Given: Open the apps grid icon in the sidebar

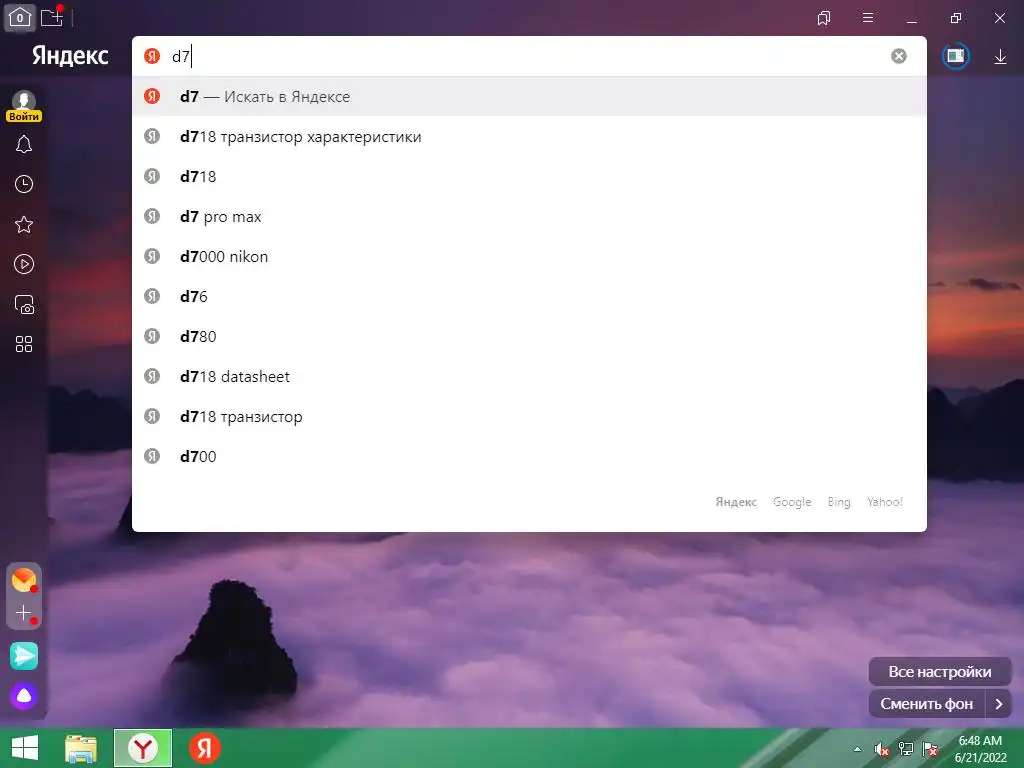Looking at the screenshot, I should pos(24,344).
